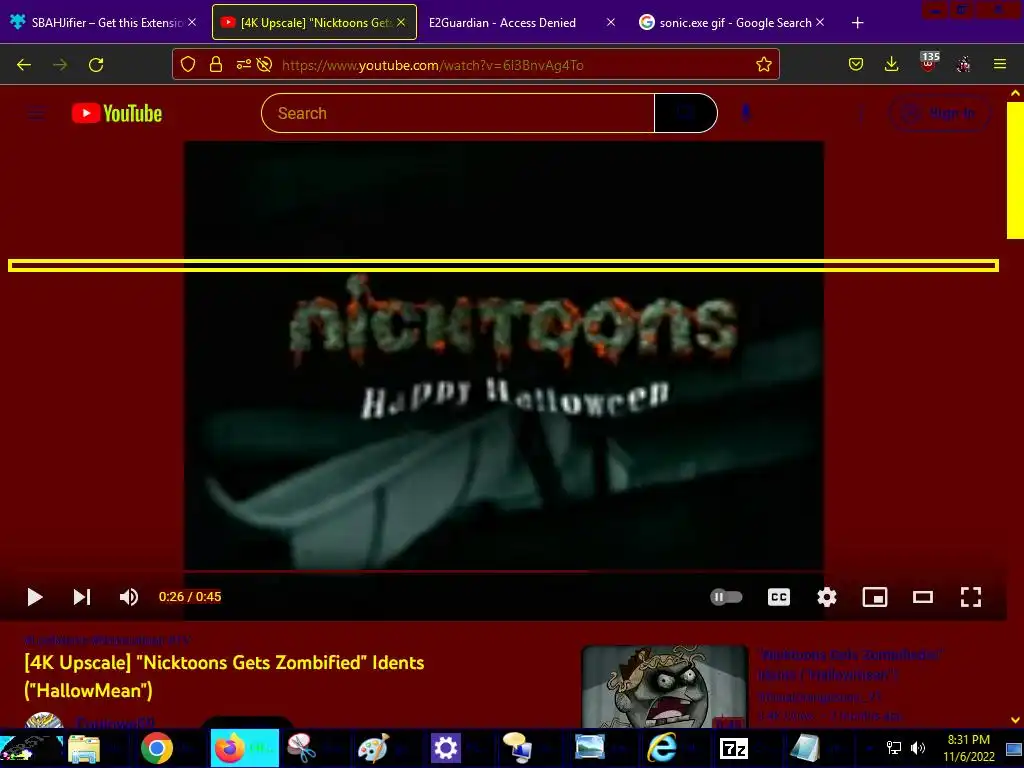Open PC Settings gear on taskbar

(x=446, y=748)
